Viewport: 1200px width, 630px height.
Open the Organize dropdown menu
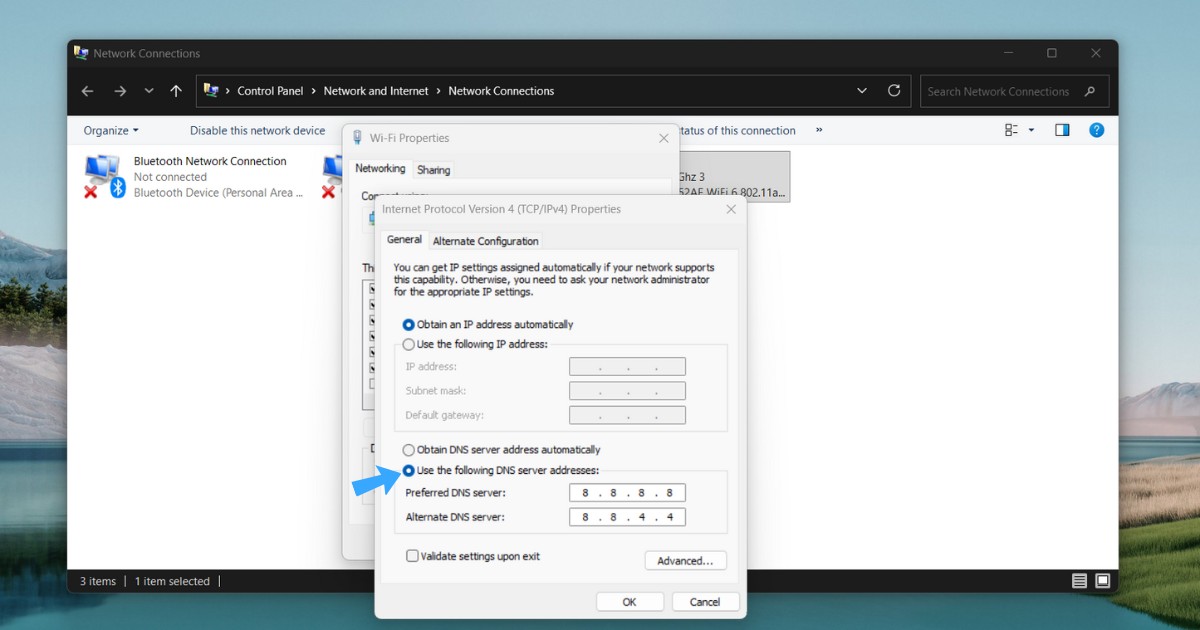111,130
